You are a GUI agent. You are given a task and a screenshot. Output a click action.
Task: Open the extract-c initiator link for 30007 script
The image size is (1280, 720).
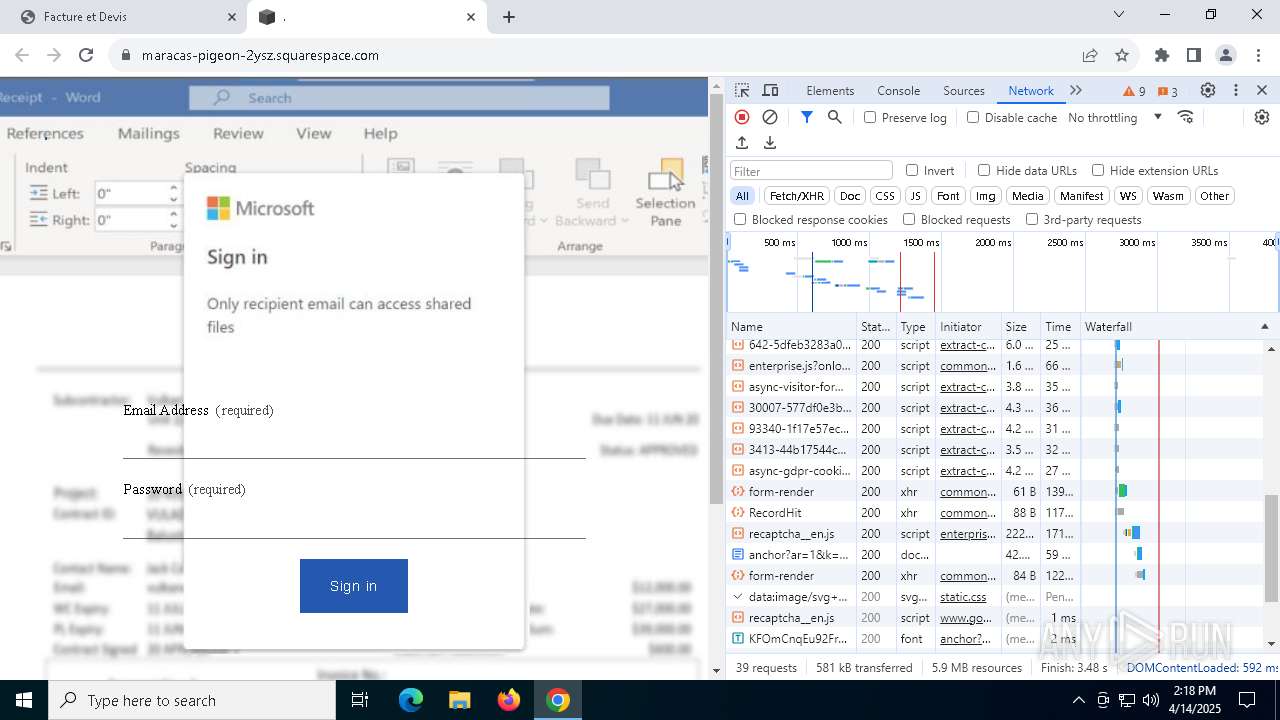(x=967, y=408)
